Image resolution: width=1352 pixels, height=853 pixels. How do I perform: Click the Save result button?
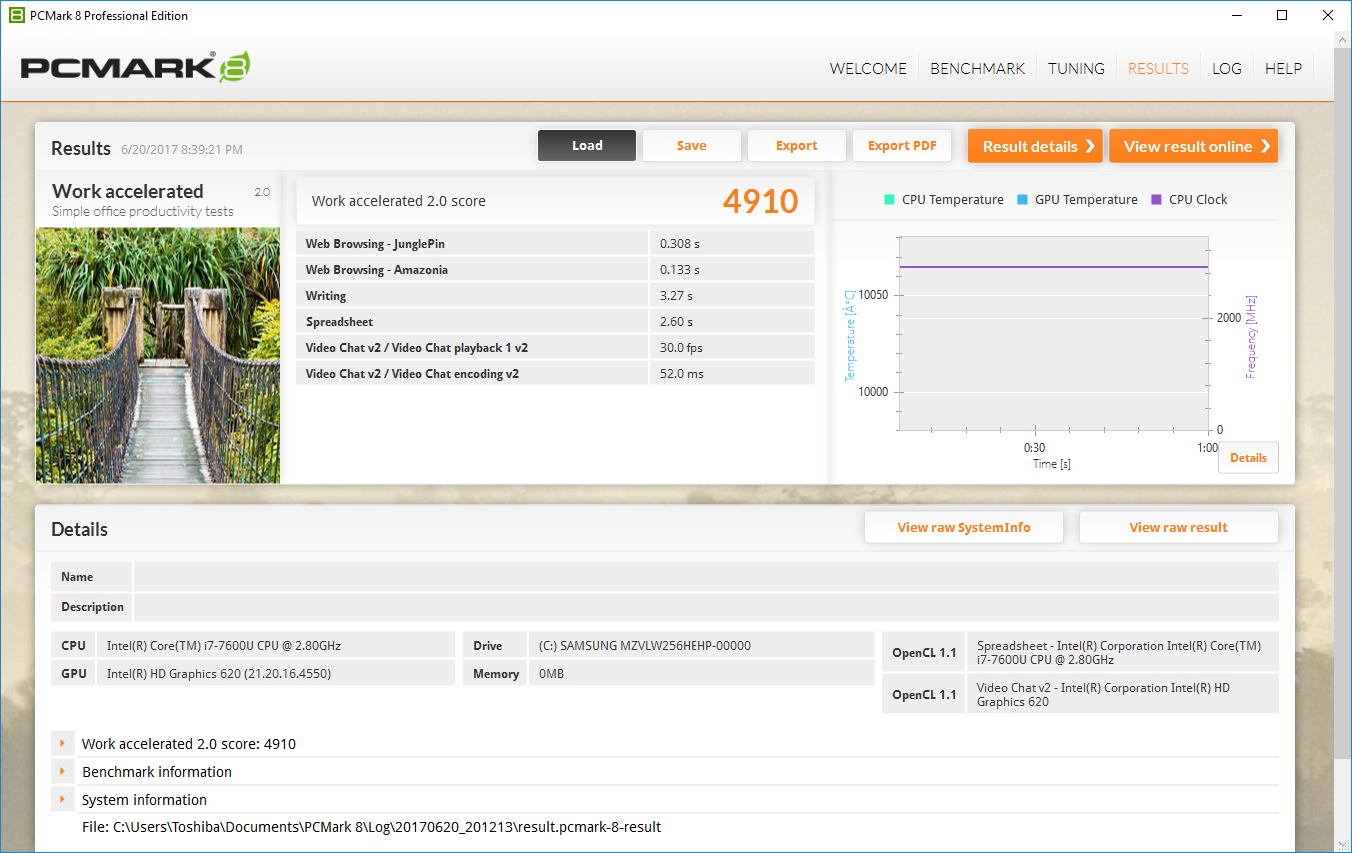[x=691, y=146]
